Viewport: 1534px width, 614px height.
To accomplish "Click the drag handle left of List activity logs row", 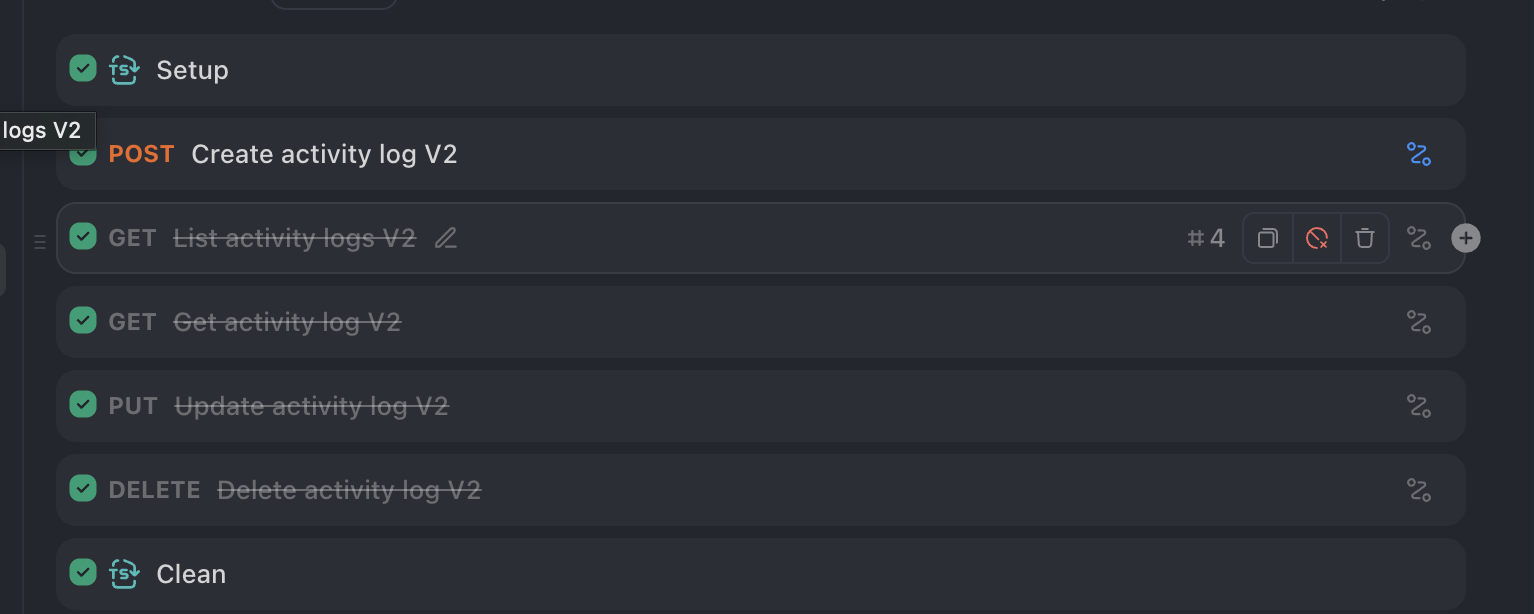I will click(x=40, y=241).
